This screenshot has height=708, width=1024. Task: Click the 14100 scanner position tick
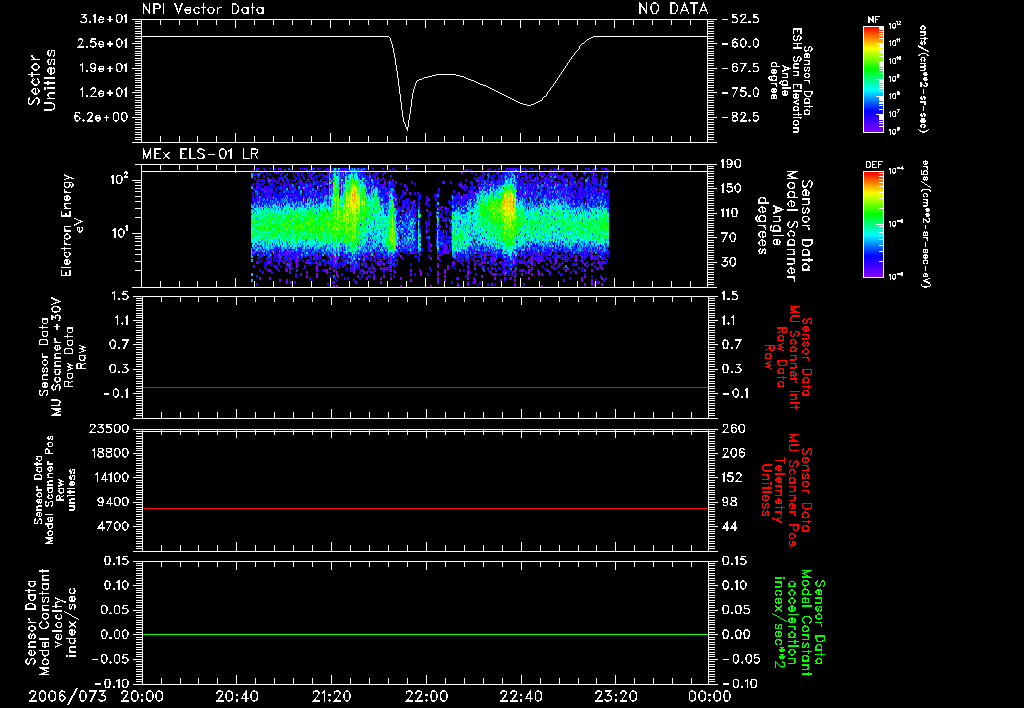[x=108, y=477]
